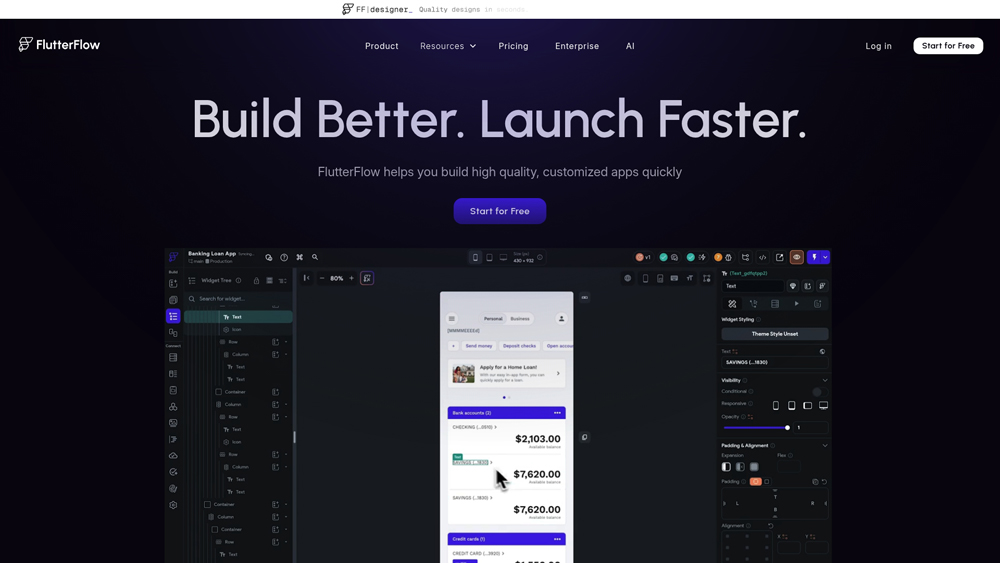The width and height of the screenshot is (1000, 563).
Task: Open the code view icon
Action: click(x=762, y=258)
